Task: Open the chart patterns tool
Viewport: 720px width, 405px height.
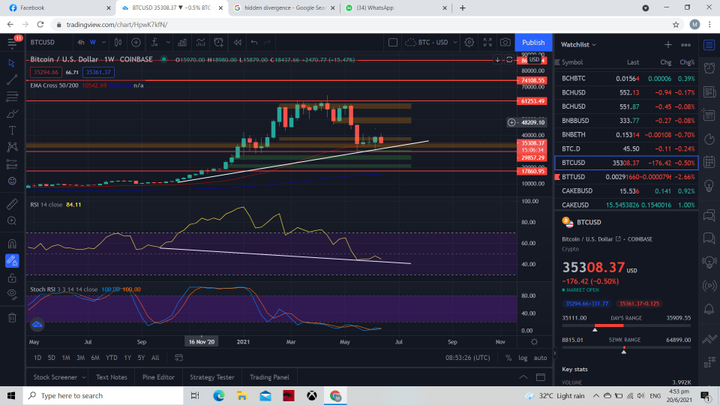Action: 12,147
